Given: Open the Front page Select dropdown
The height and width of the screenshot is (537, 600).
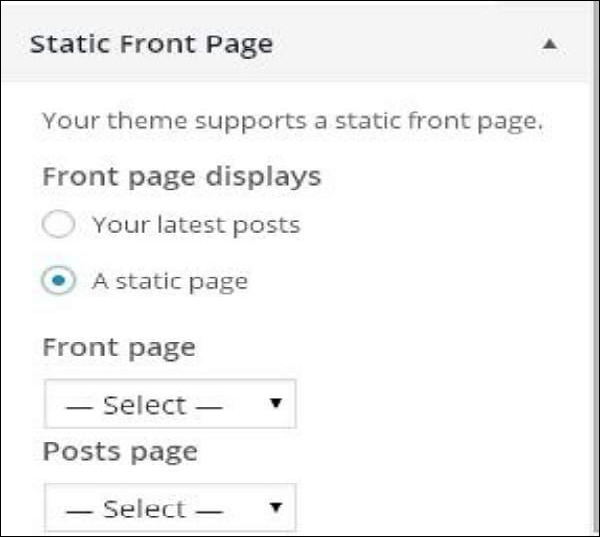Looking at the screenshot, I should click(170, 405).
